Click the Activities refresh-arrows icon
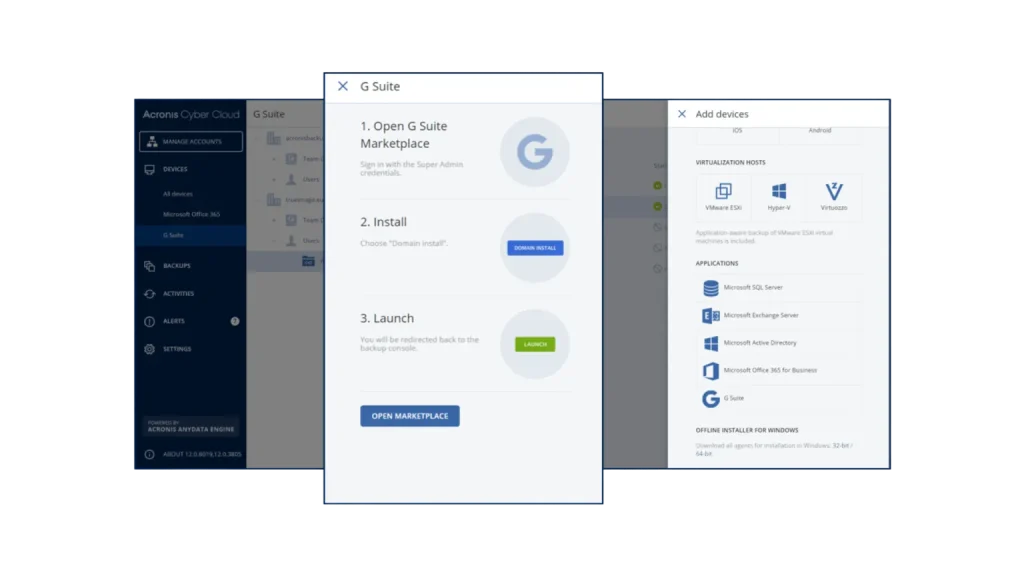 (150, 294)
